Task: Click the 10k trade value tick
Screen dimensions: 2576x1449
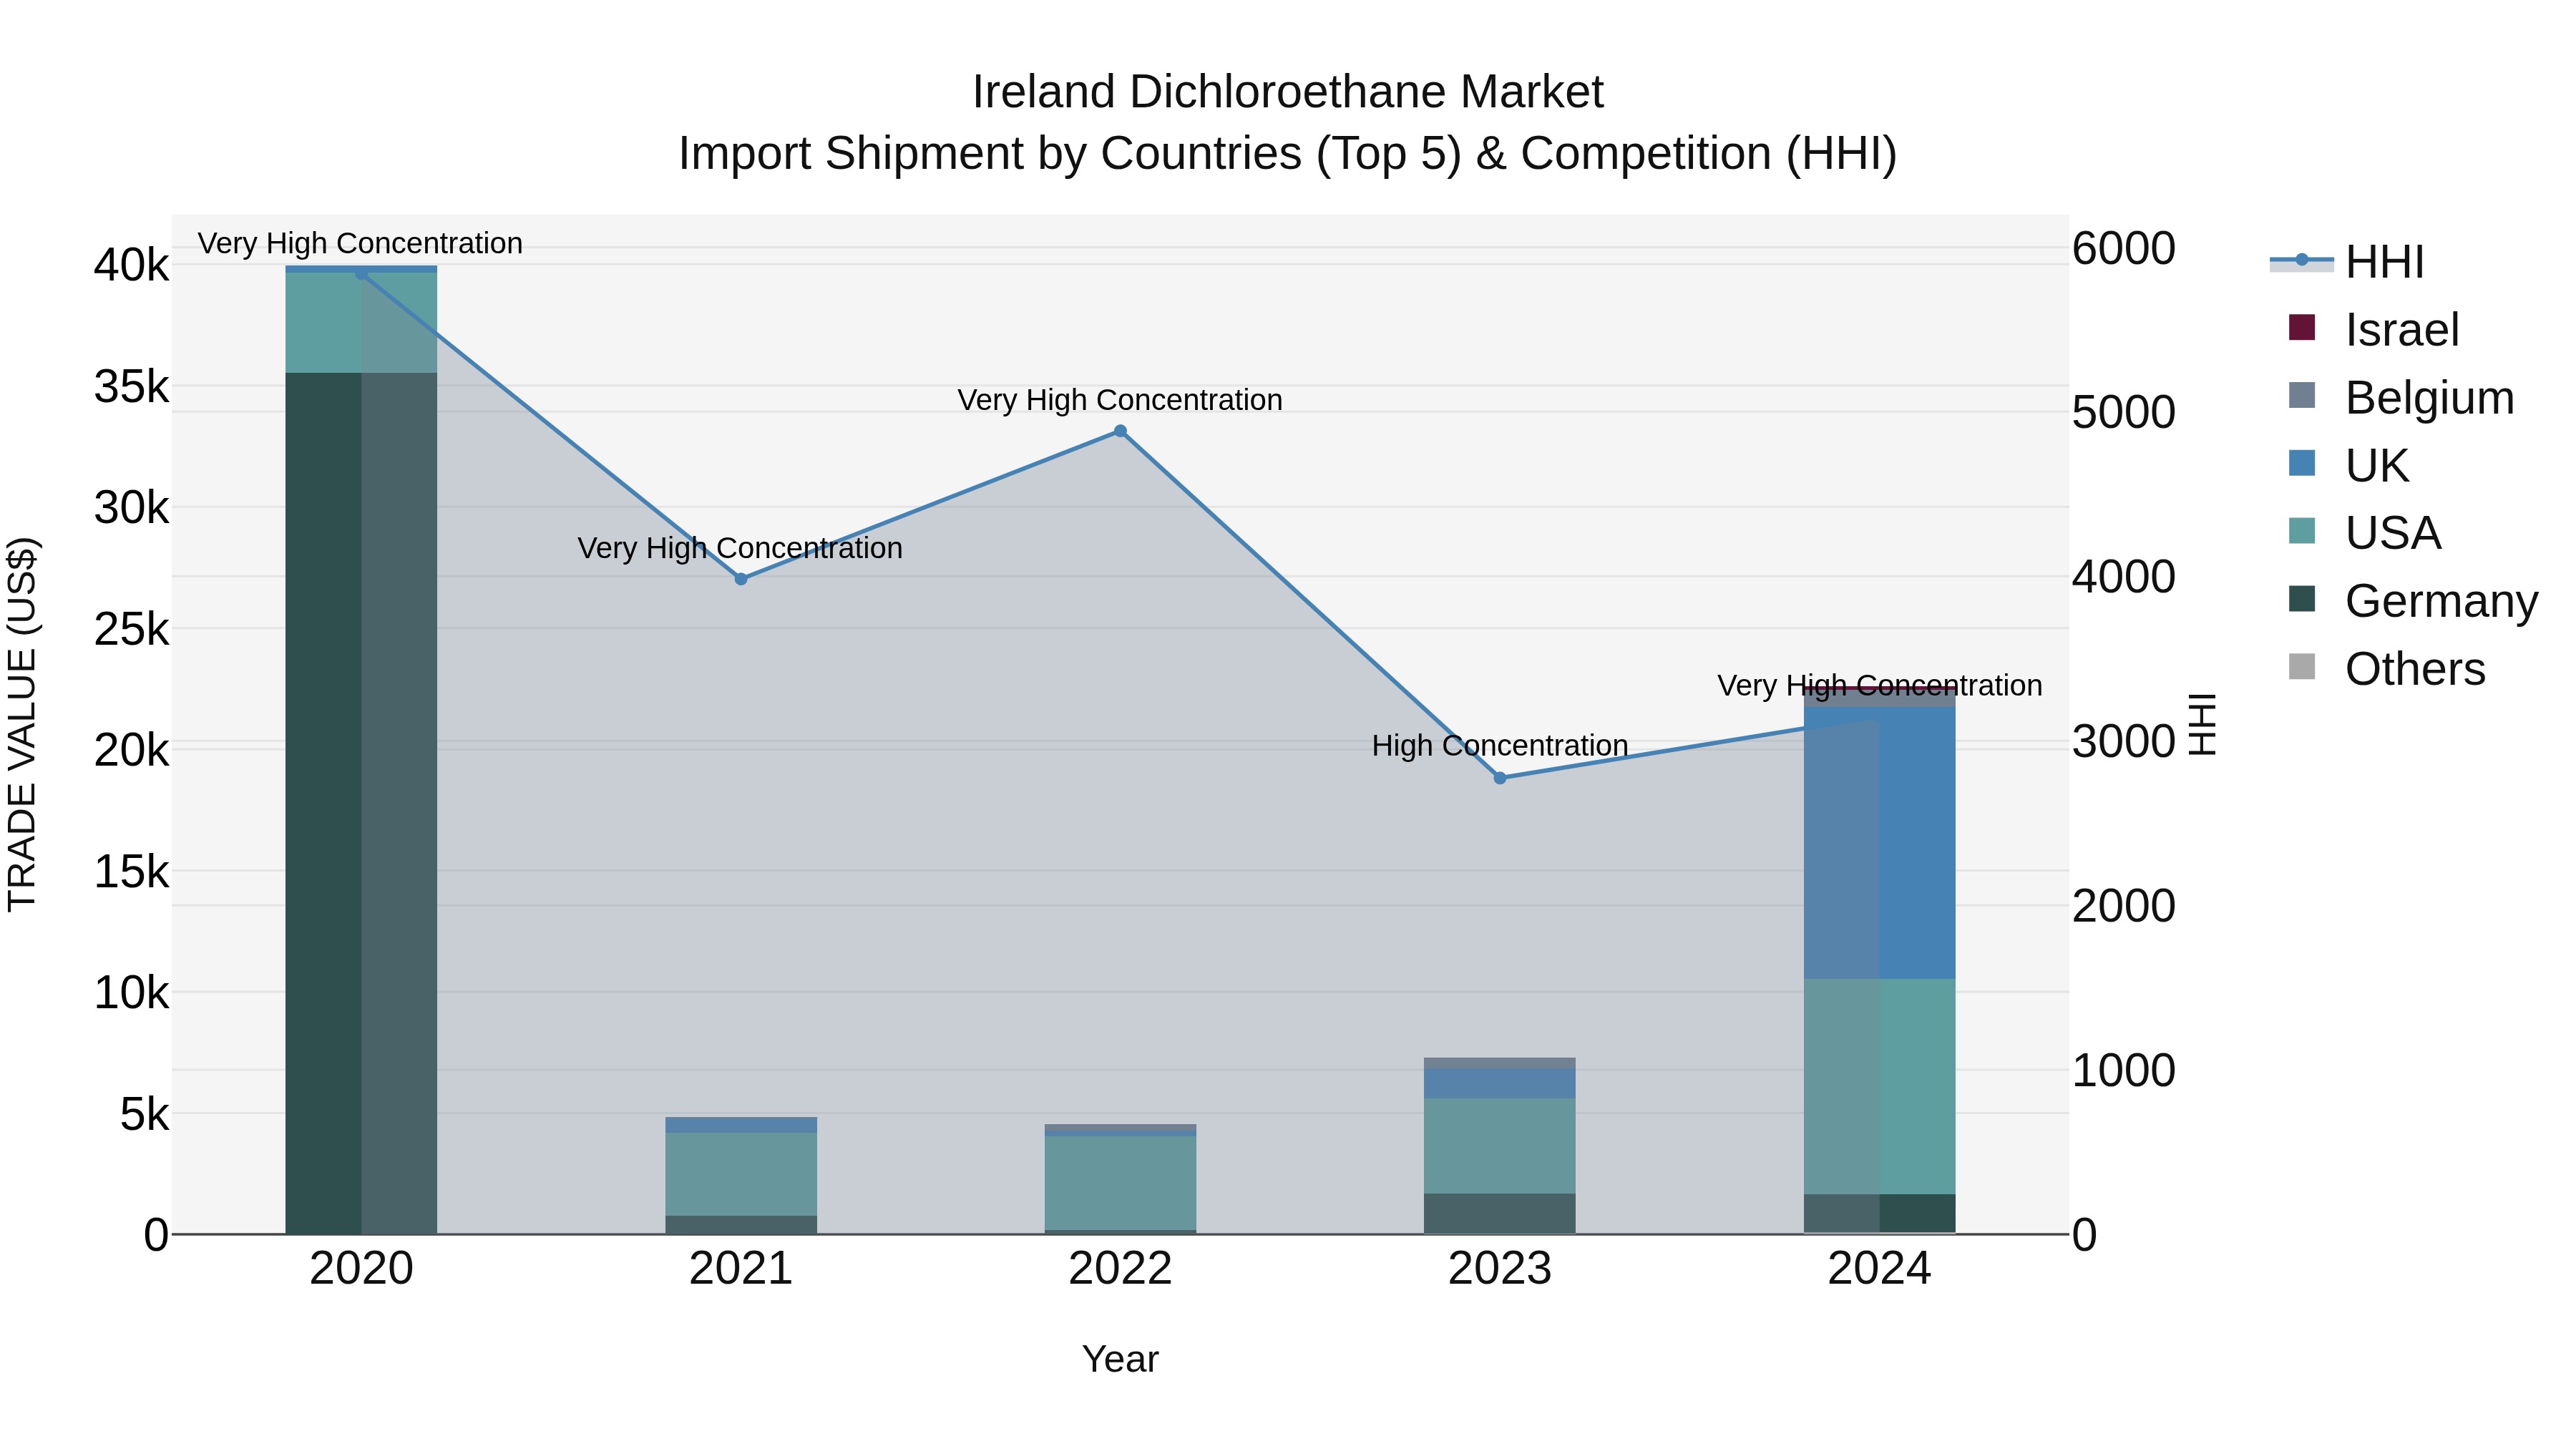Action: 131,993
